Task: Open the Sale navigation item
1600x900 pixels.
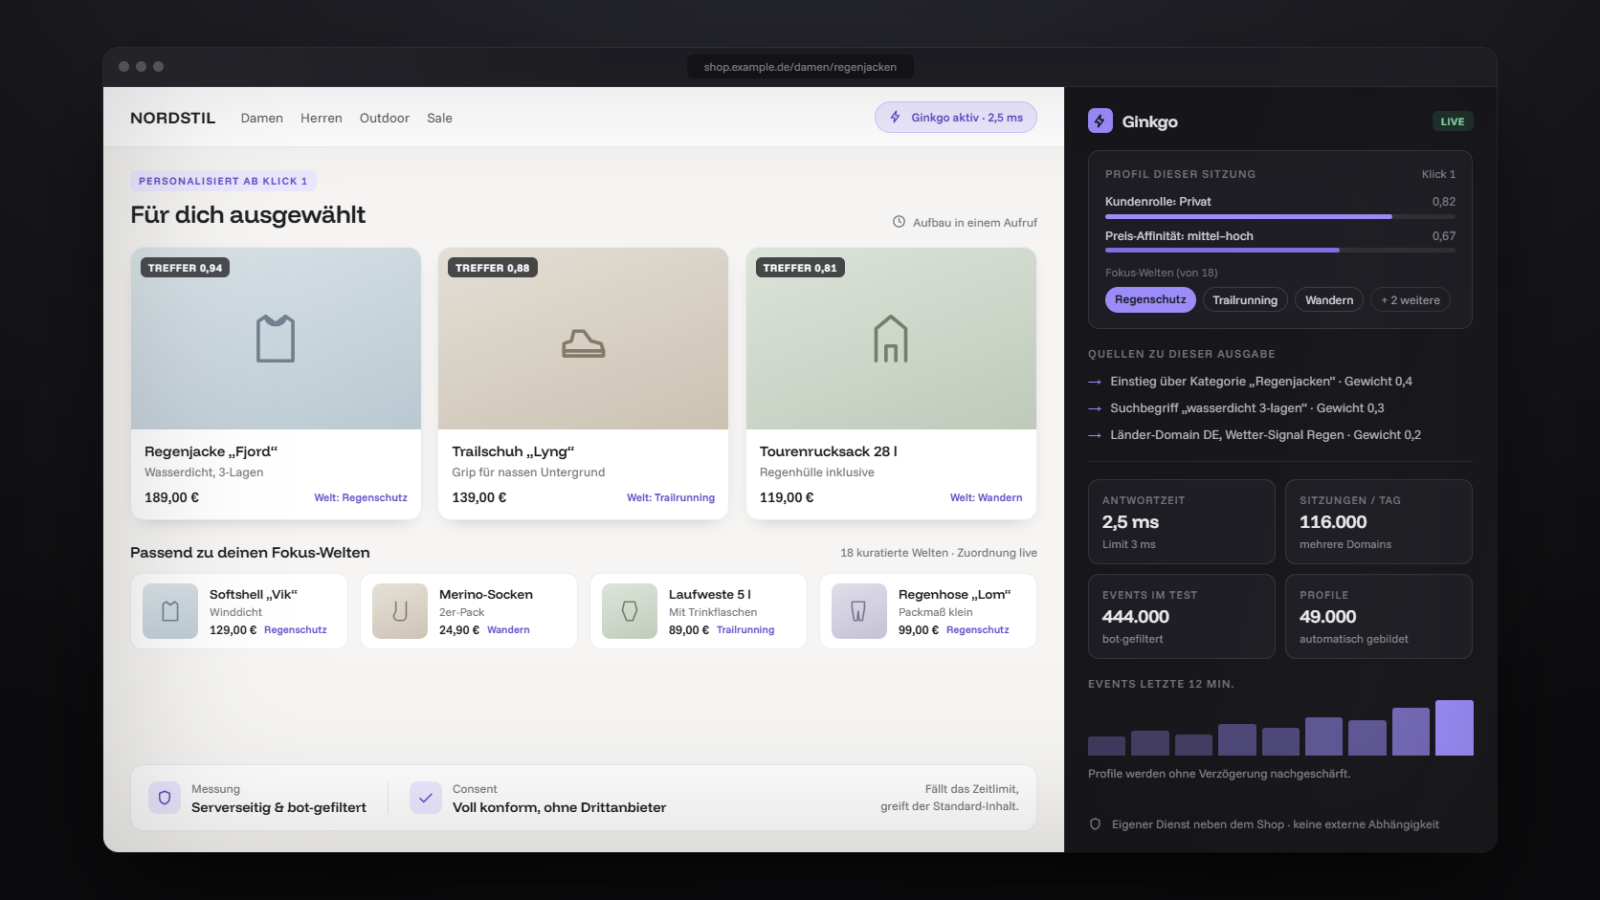Action: point(440,118)
